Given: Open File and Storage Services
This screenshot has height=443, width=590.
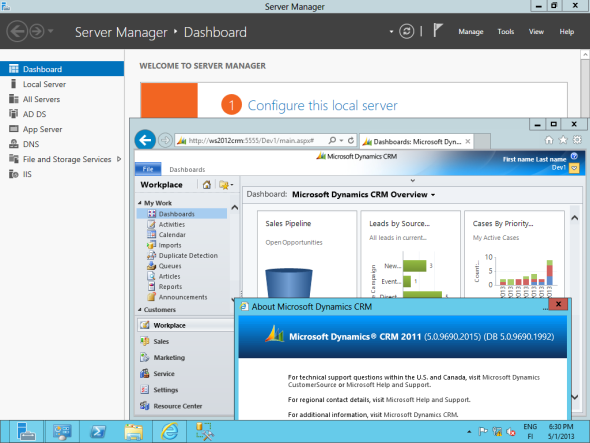Looking at the screenshot, I should click(67, 159).
